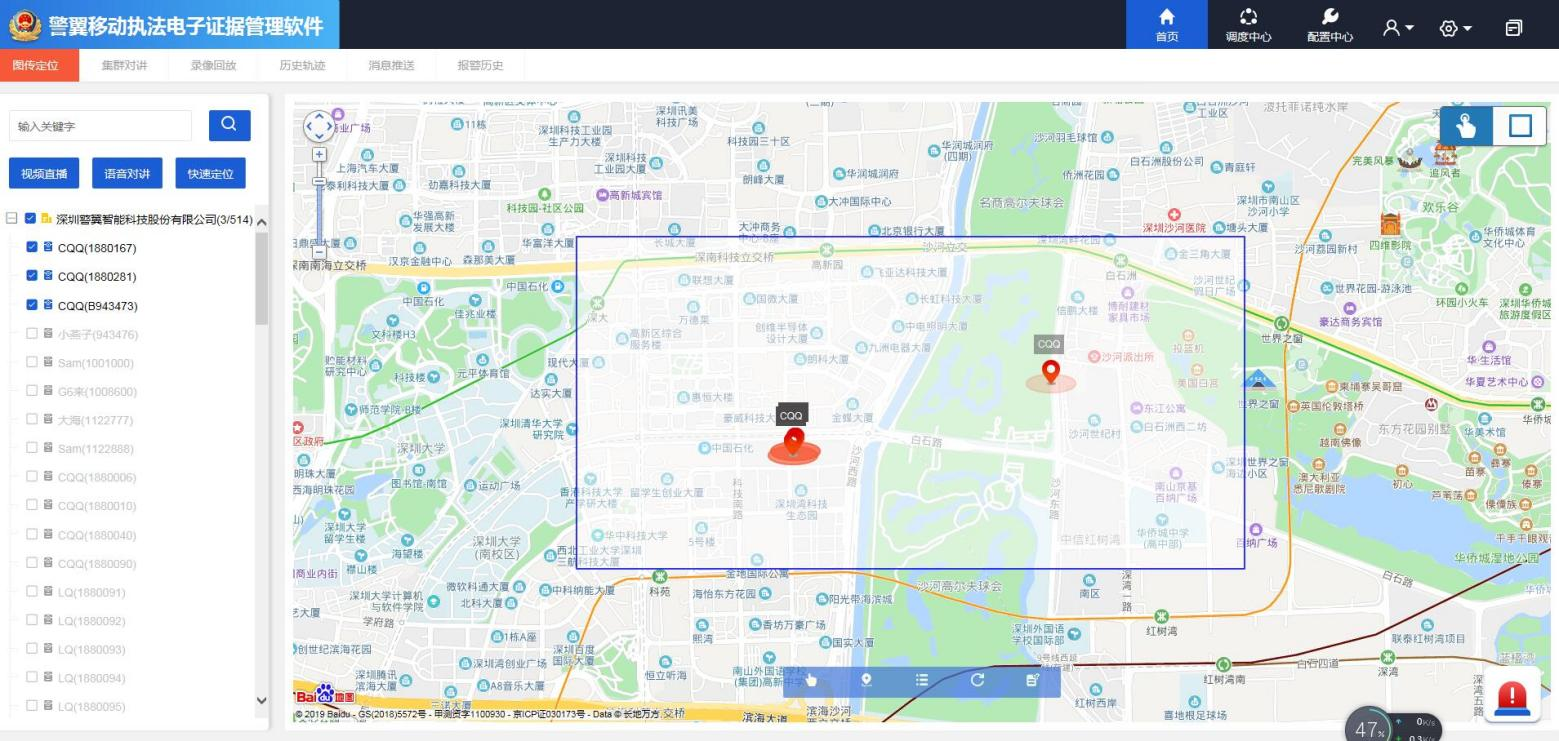Image resolution: width=1559 pixels, height=741 pixels.
Task: Click the map zoom level slider
Action: 319,182
